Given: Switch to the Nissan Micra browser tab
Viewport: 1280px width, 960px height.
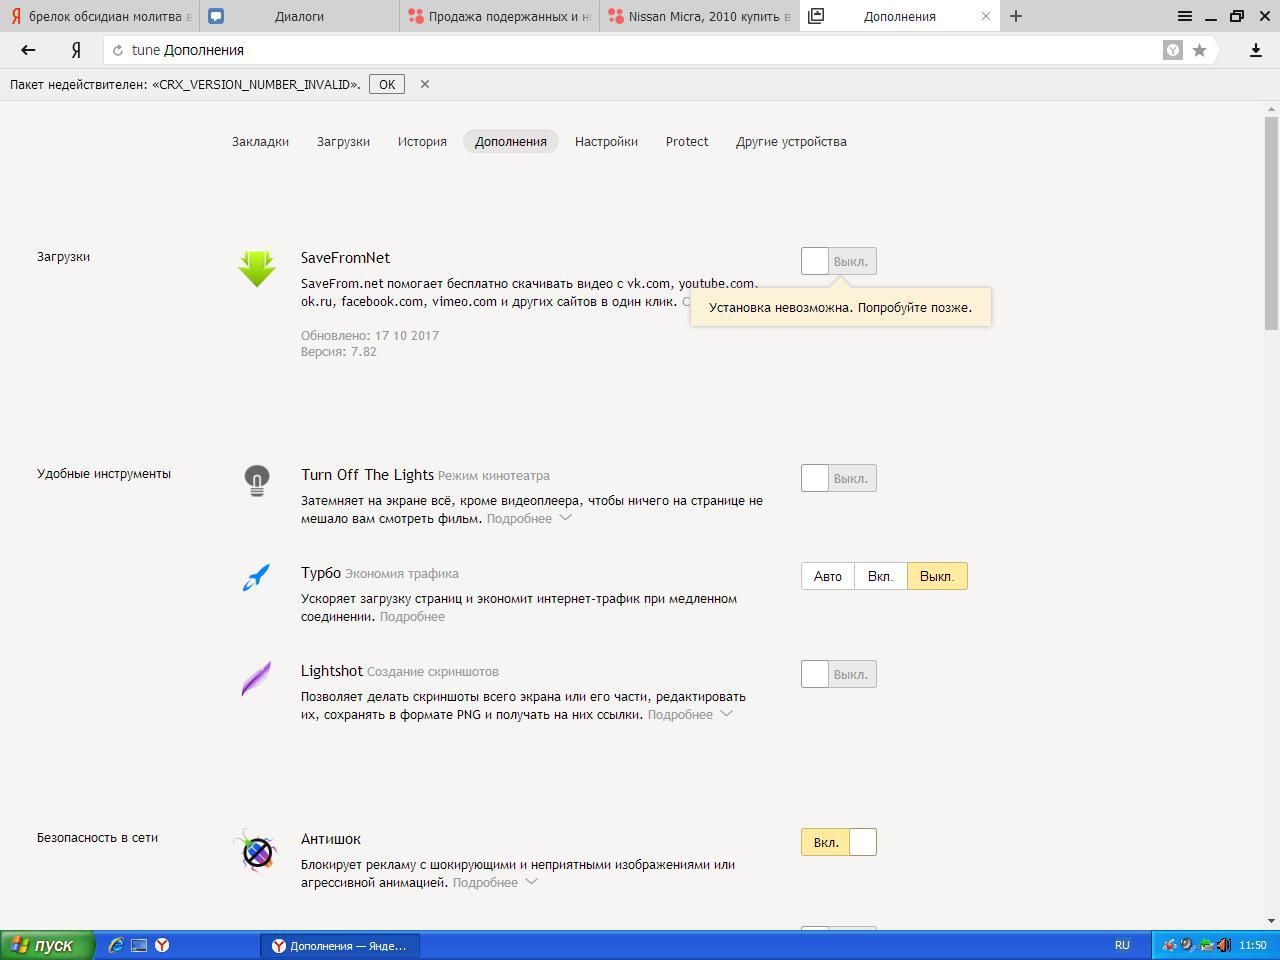Looking at the screenshot, I should point(700,16).
